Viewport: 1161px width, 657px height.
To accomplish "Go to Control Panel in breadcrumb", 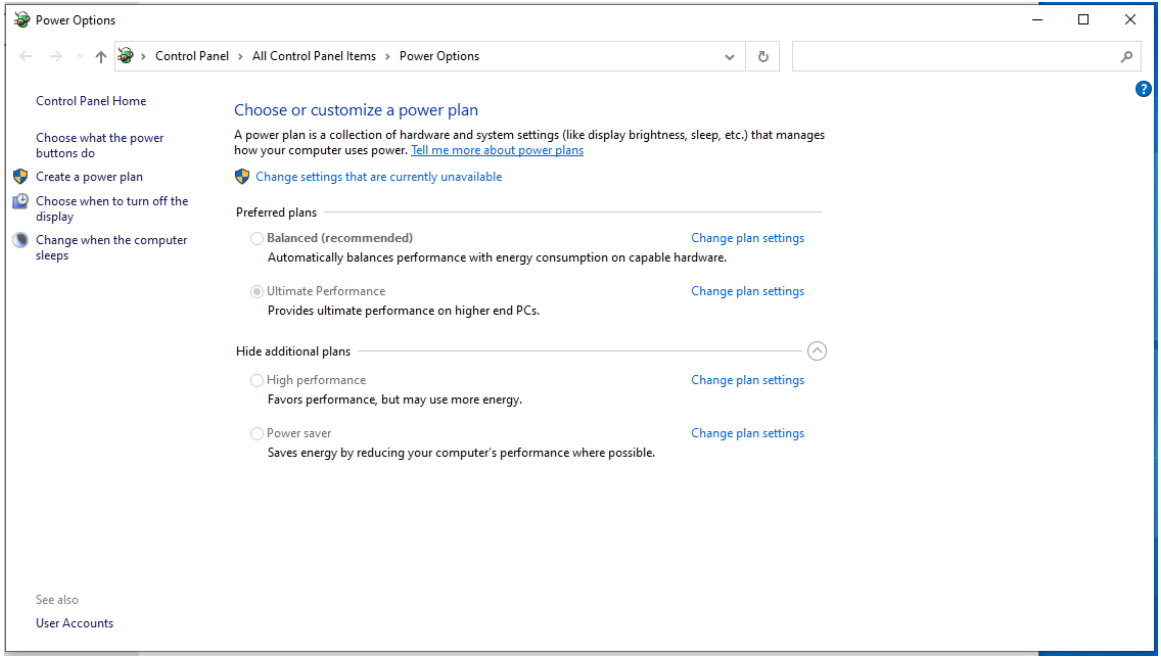I will coord(192,57).
